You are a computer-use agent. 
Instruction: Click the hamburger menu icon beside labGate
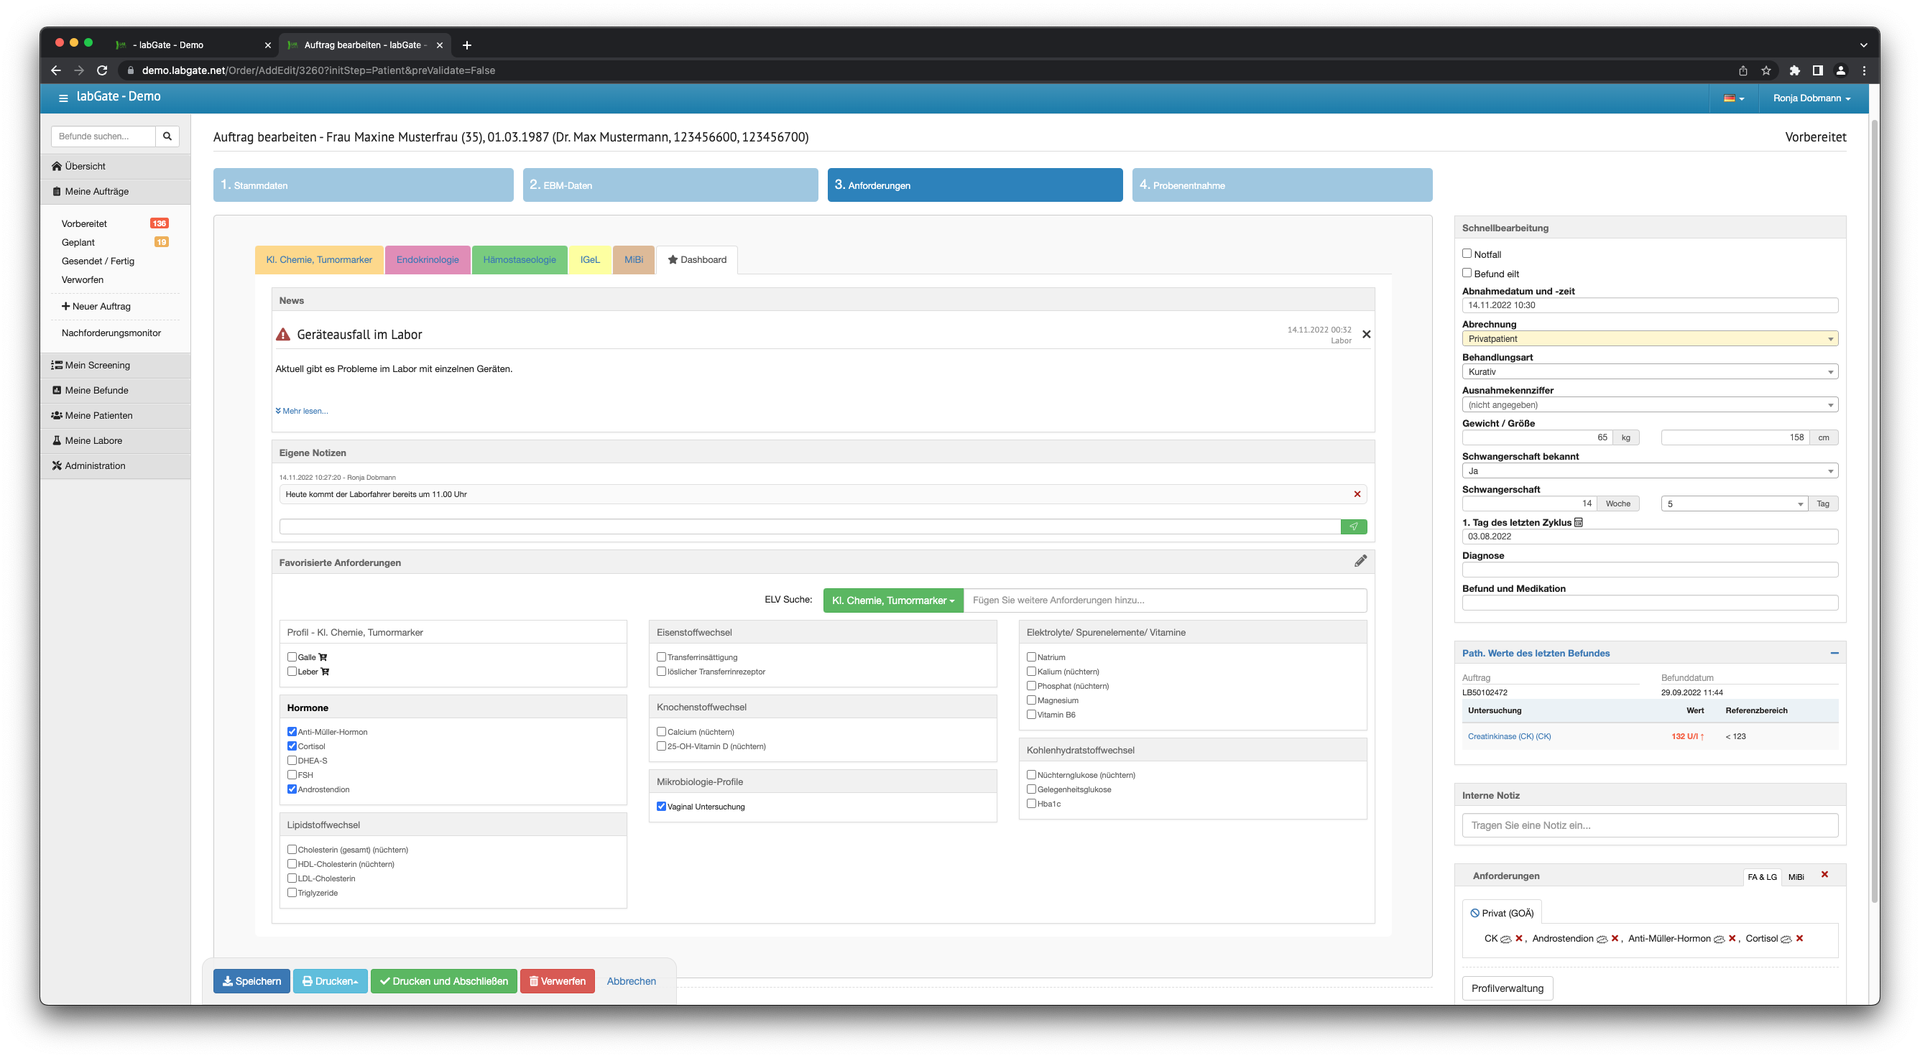63,98
